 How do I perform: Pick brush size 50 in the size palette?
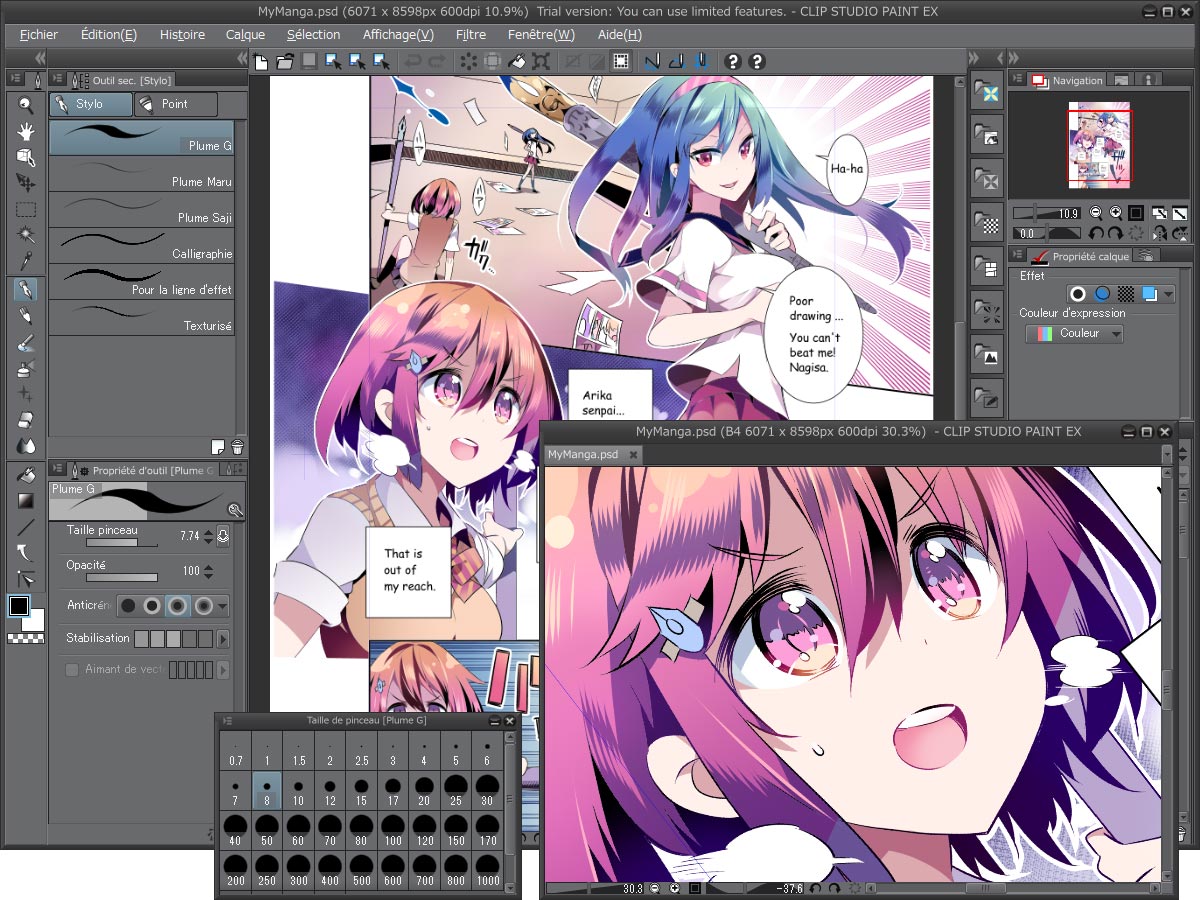coord(267,832)
